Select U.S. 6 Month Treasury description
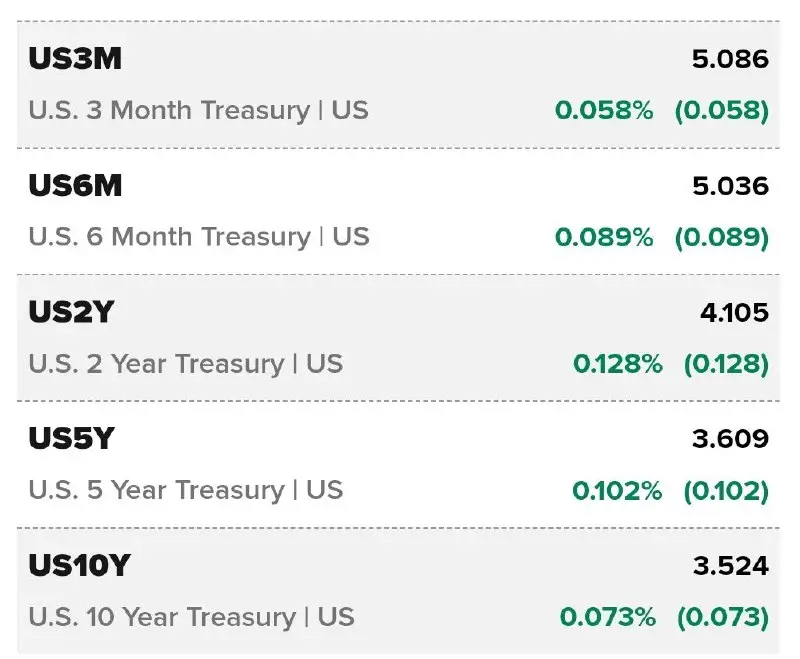This screenshot has width=800, height=659. tap(199, 237)
